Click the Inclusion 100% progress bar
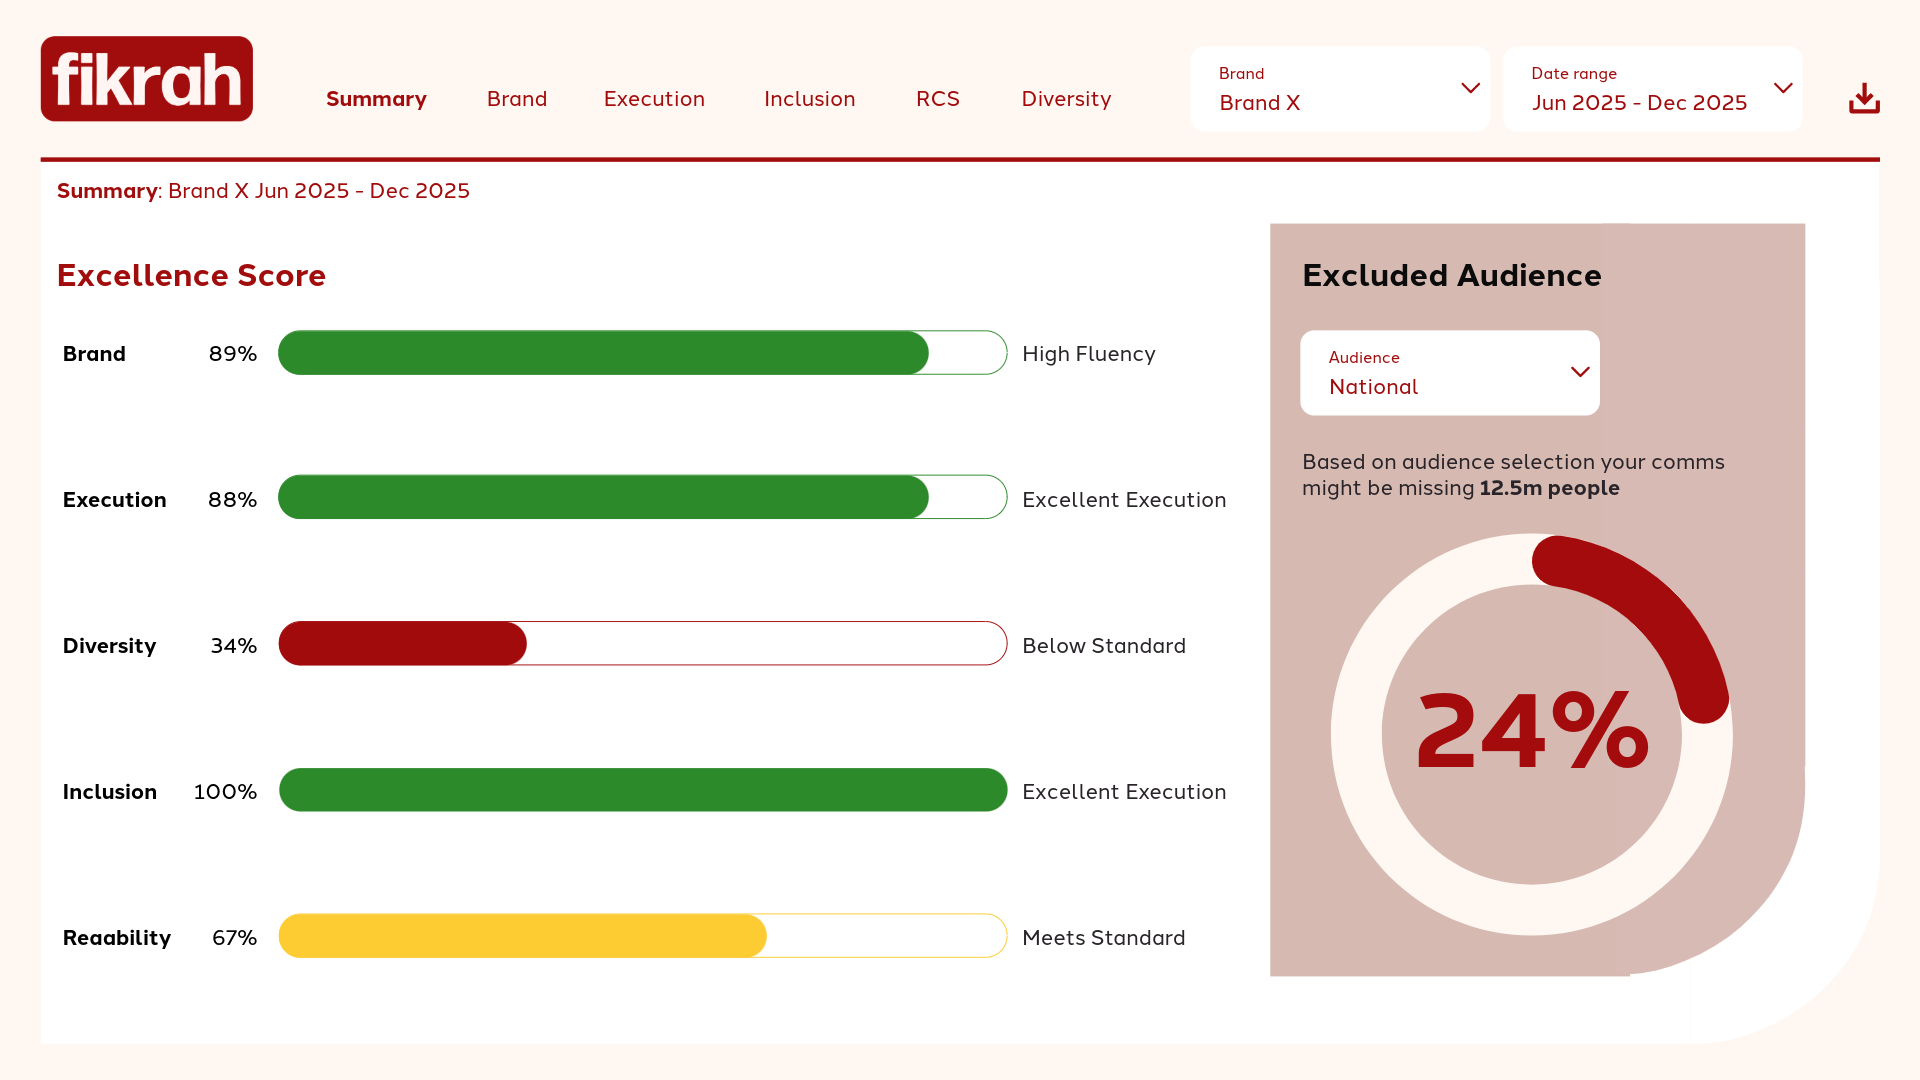The image size is (1920, 1080). (x=642, y=790)
